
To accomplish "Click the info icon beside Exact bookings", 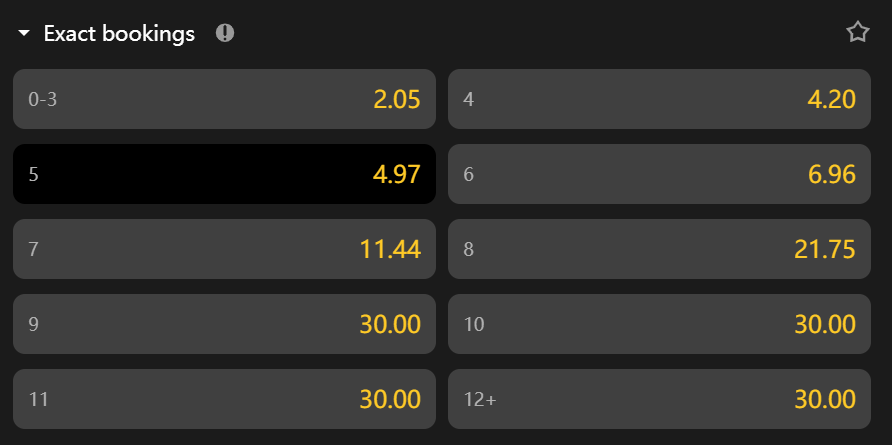I will [225, 33].
